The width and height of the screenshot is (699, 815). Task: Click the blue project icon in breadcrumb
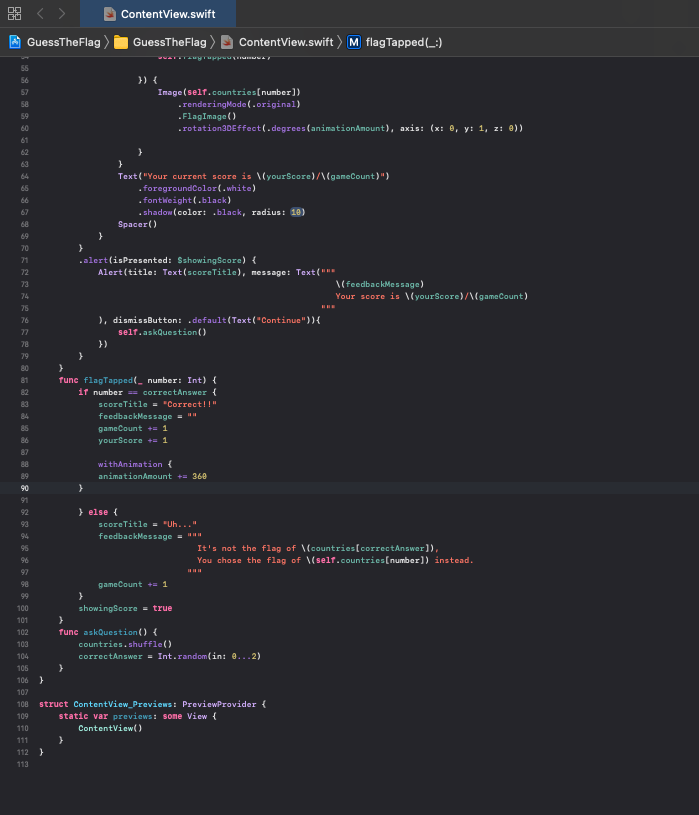[15, 42]
